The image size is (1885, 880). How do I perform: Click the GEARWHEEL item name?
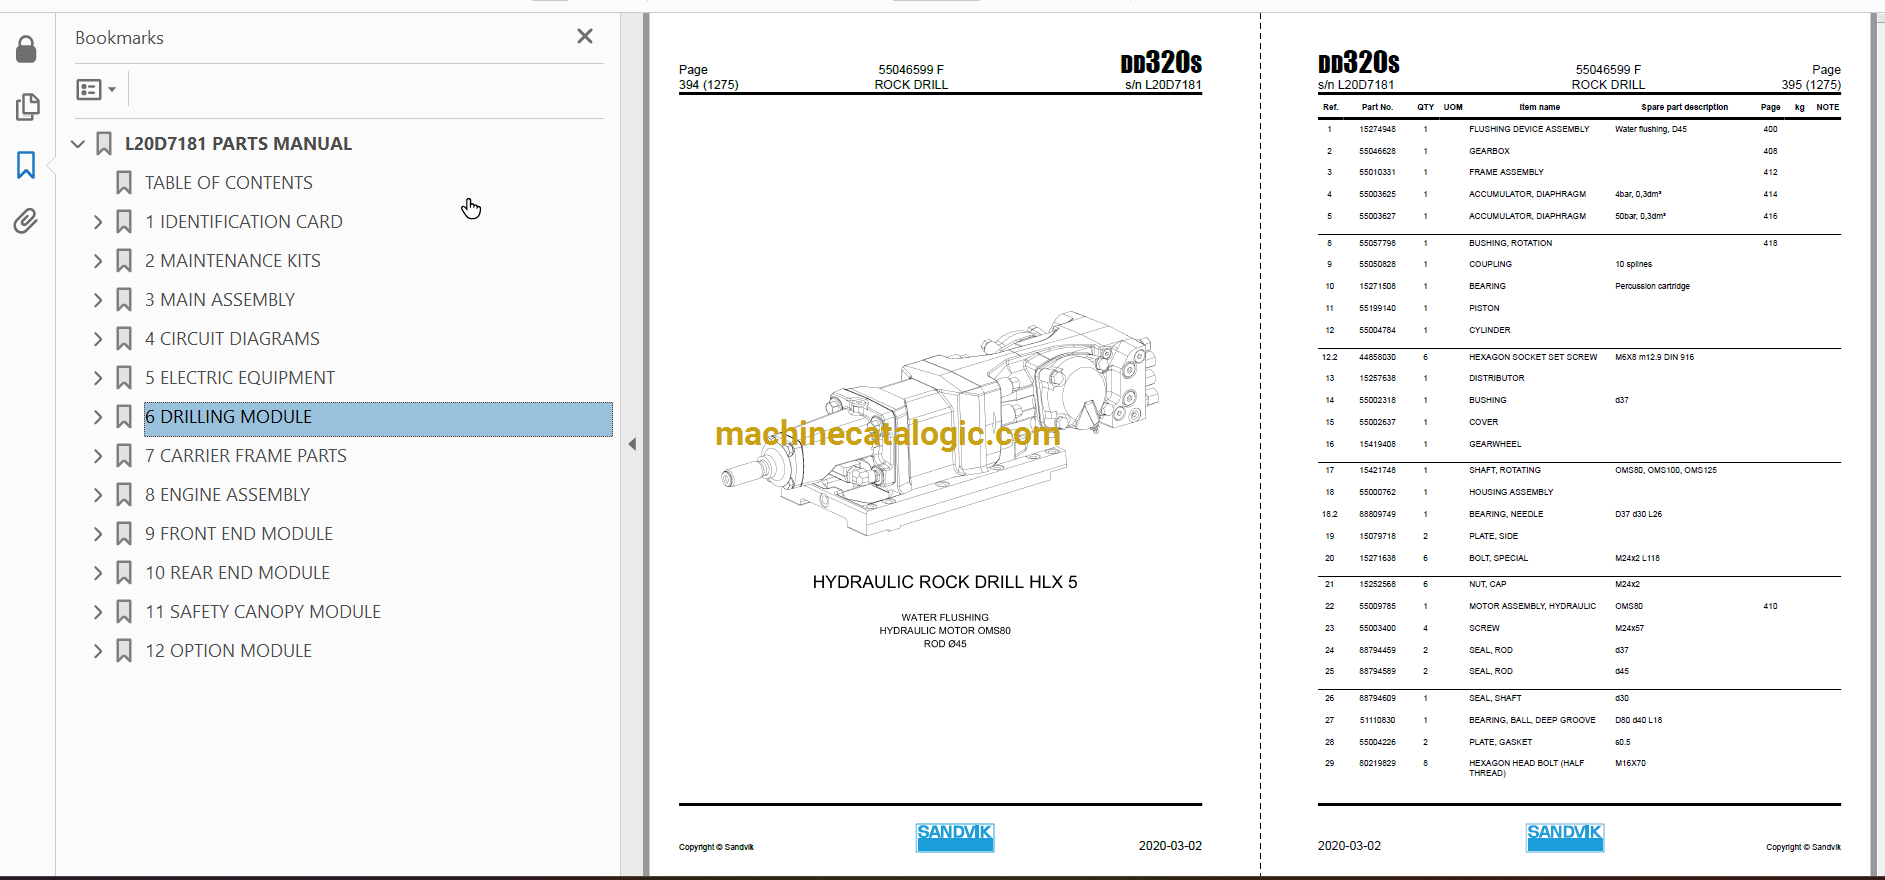point(1495,444)
